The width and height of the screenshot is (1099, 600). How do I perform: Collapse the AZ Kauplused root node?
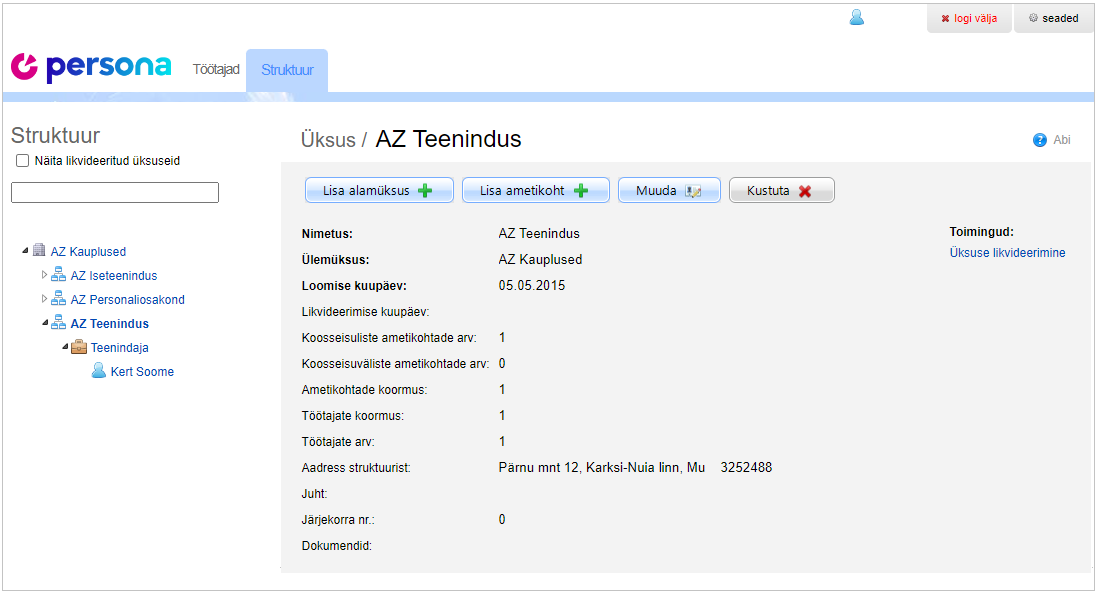coord(25,251)
